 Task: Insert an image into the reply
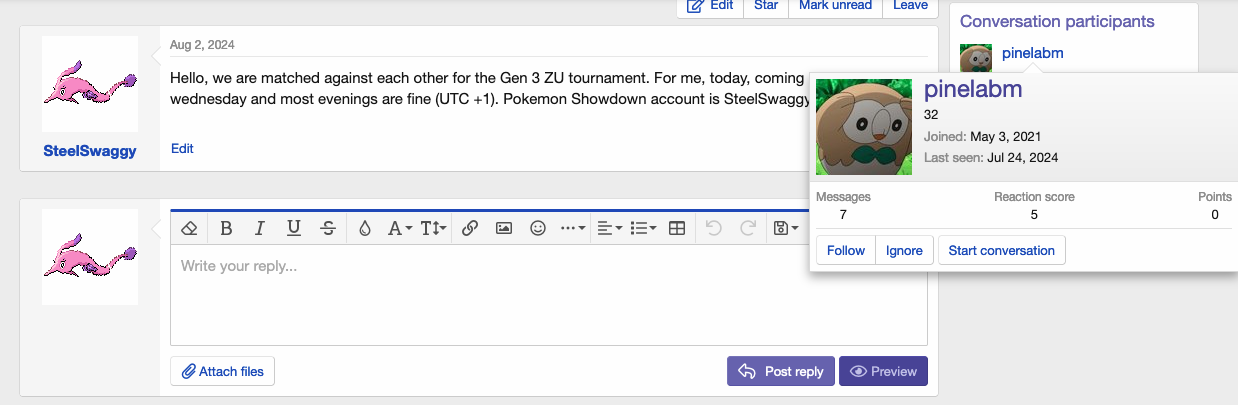click(x=504, y=228)
